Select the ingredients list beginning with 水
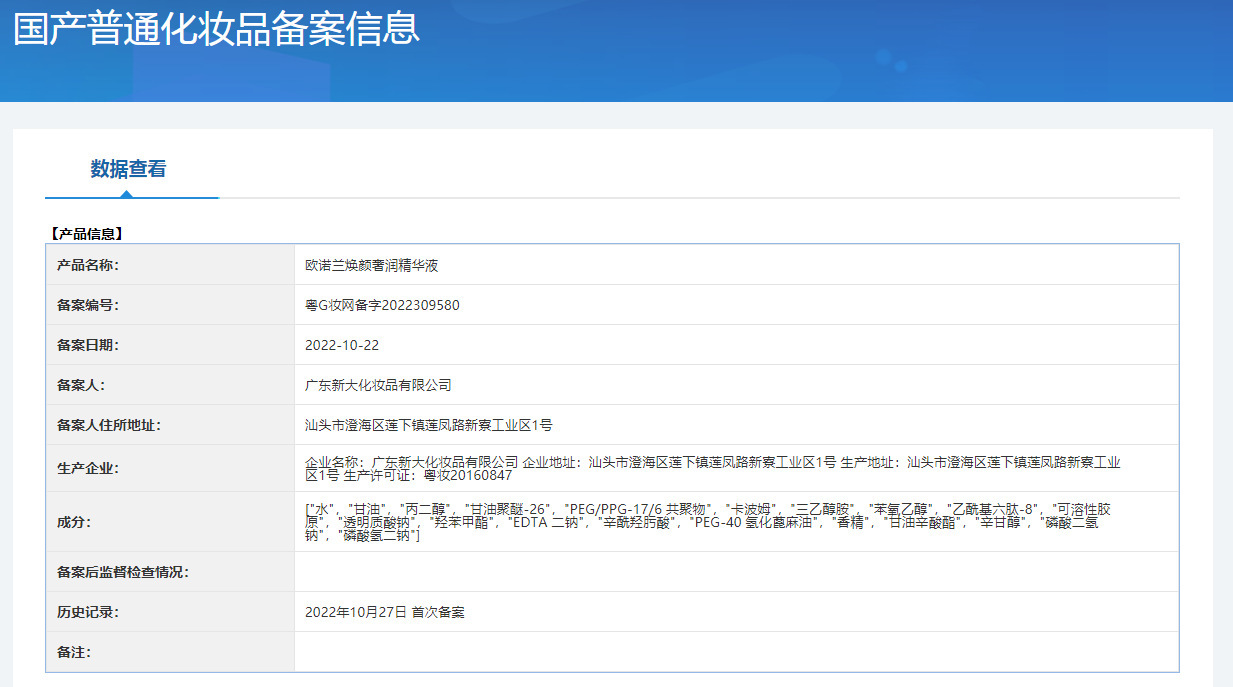The width and height of the screenshot is (1233, 687). 707,522
